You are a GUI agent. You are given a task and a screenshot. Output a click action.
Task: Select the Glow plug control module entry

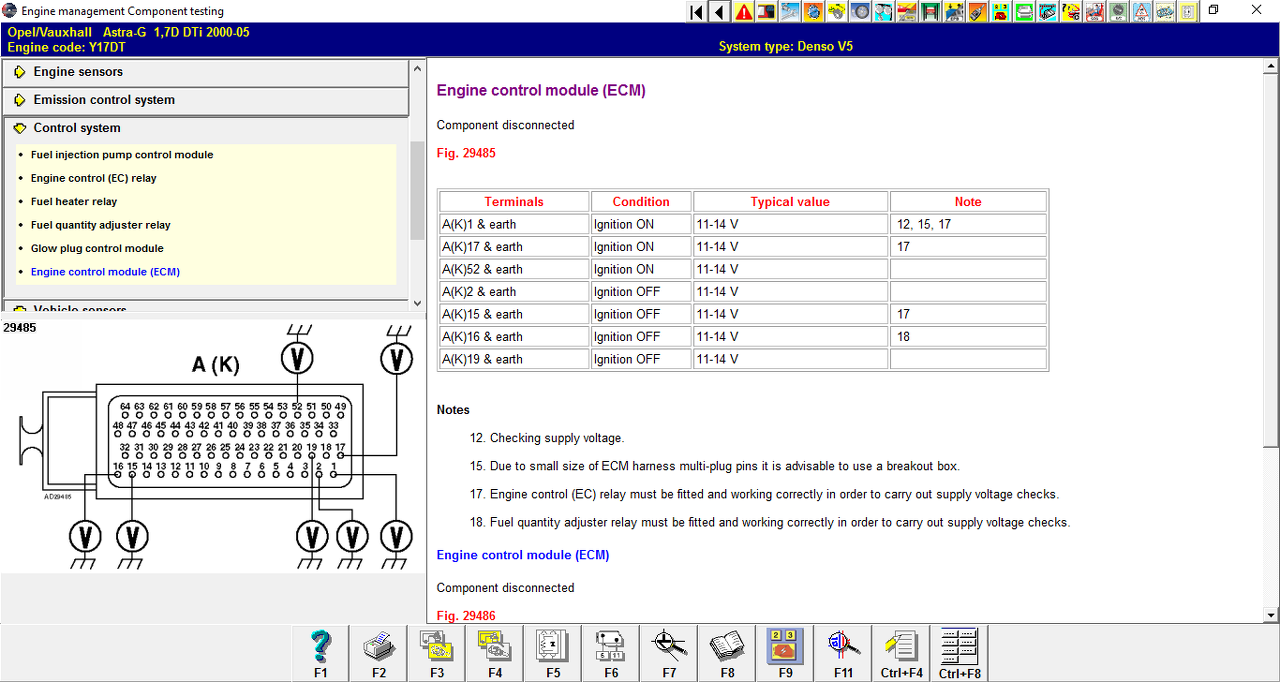97,248
